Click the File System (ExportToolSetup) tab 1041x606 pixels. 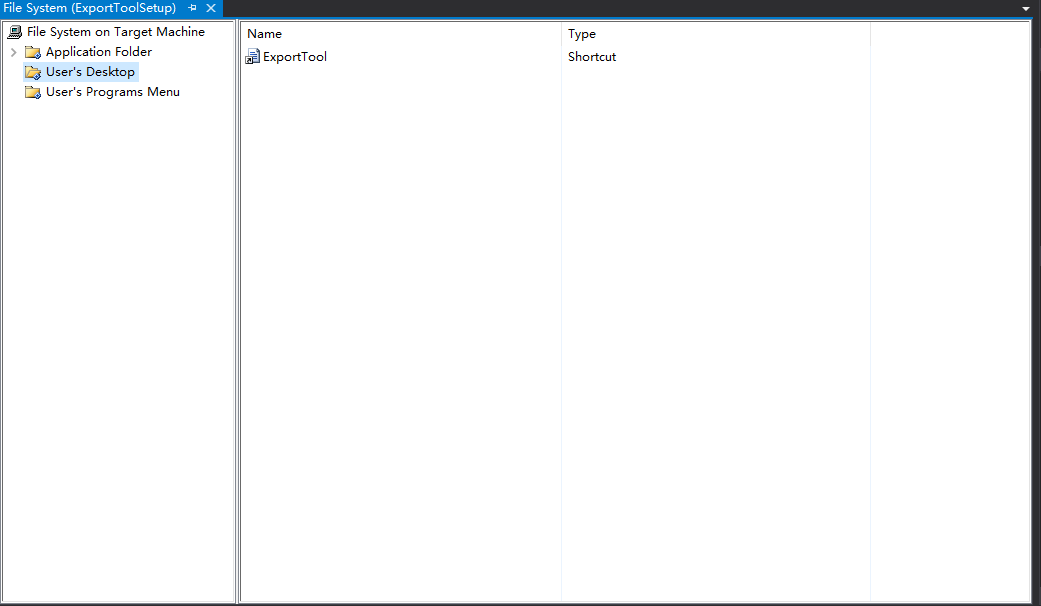[x=90, y=8]
